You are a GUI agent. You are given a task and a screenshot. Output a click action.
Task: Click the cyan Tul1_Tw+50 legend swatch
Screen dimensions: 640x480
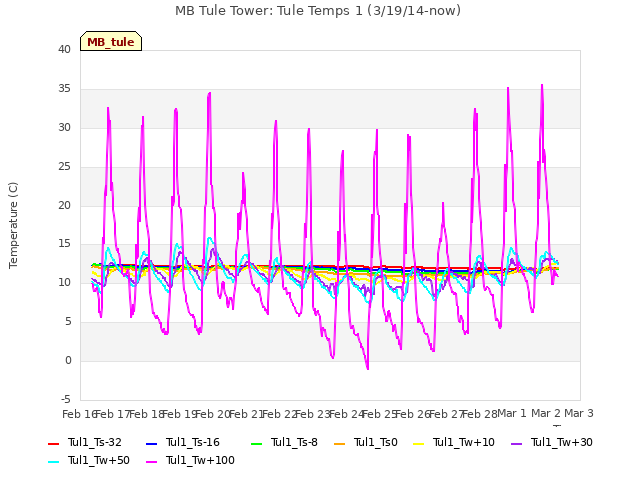click(53, 462)
